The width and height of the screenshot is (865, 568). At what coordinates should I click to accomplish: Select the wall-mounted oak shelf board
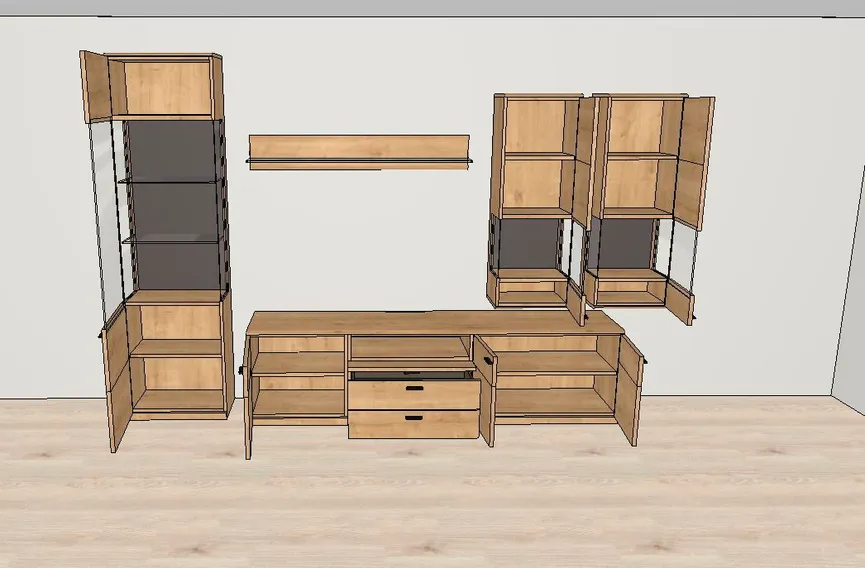(359, 152)
